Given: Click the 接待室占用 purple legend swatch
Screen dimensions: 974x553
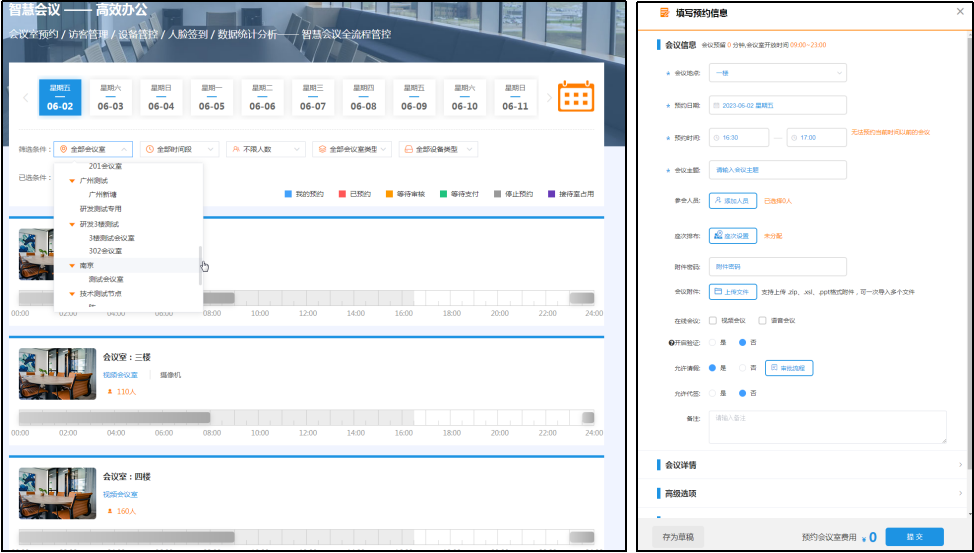Looking at the screenshot, I should pos(552,194).
